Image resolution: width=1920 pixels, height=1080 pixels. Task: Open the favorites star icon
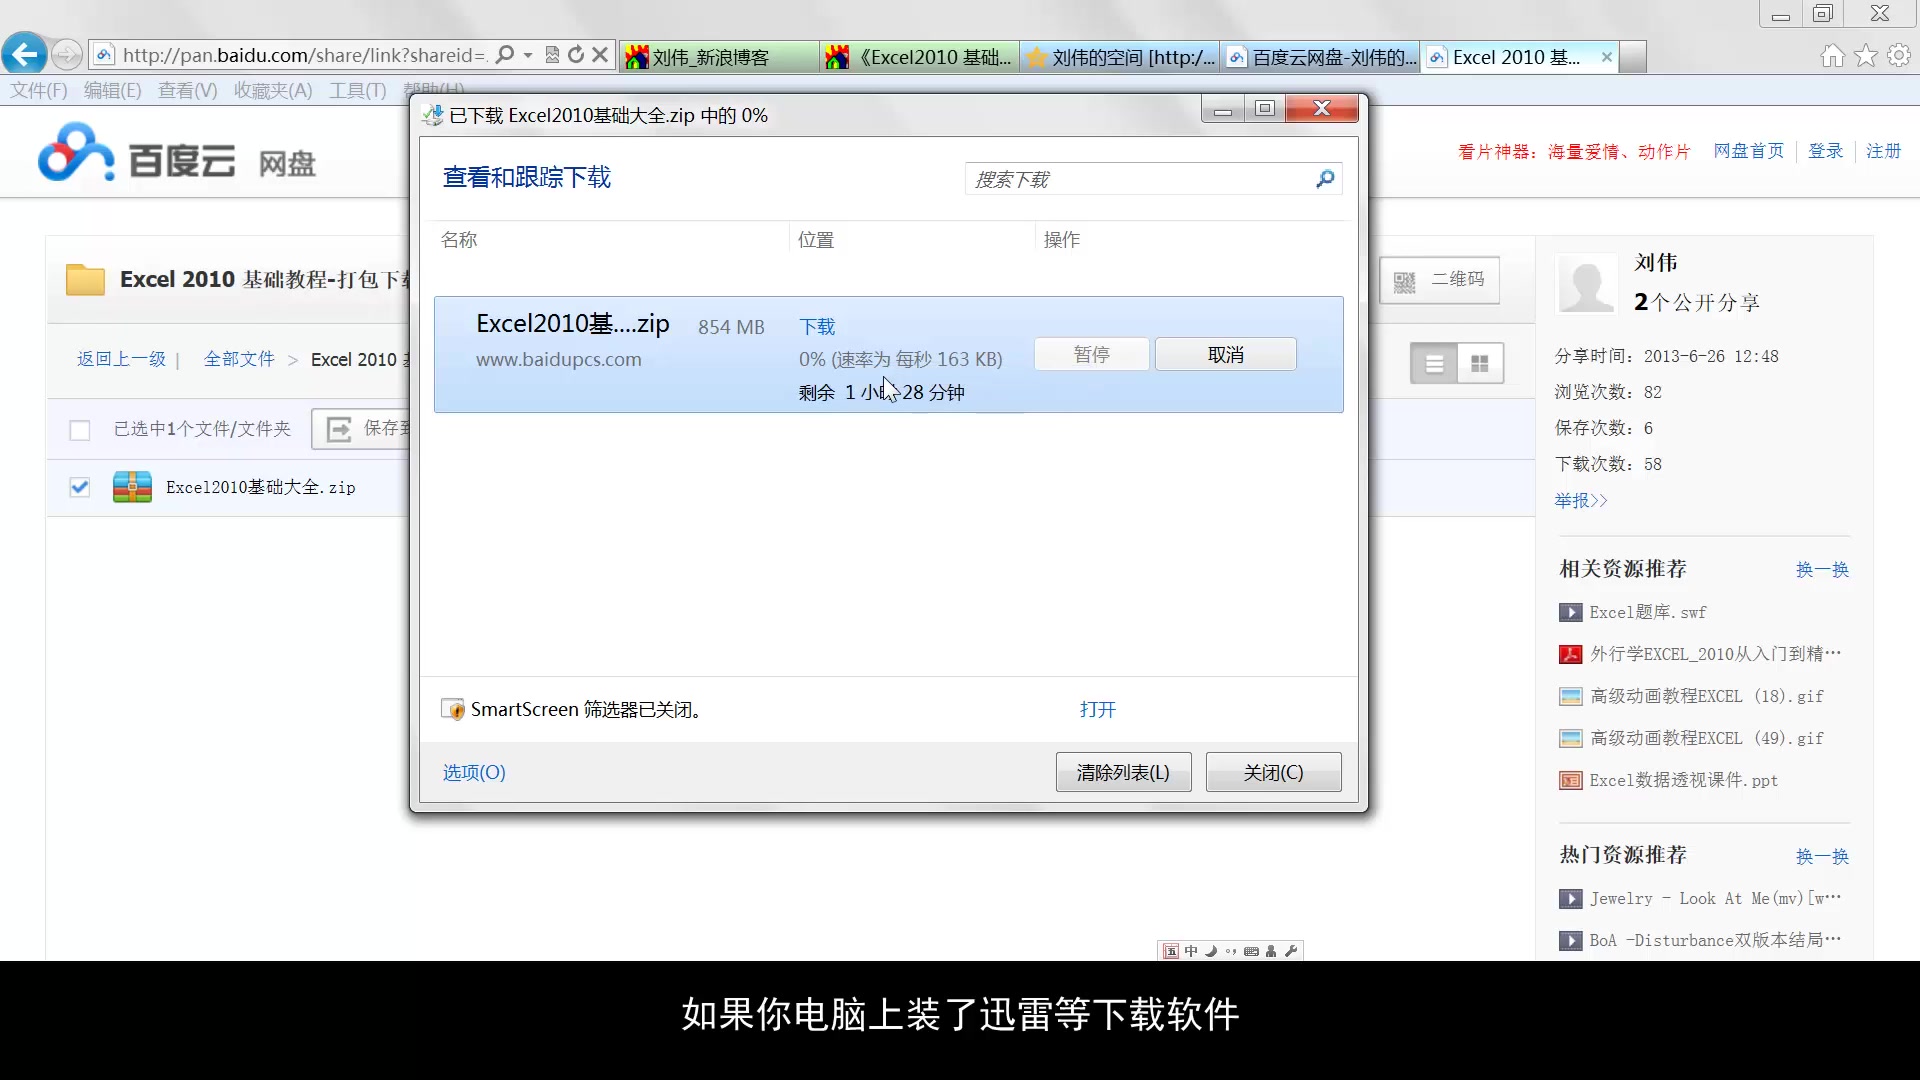pyautogui.click(x=1866, y=56)
